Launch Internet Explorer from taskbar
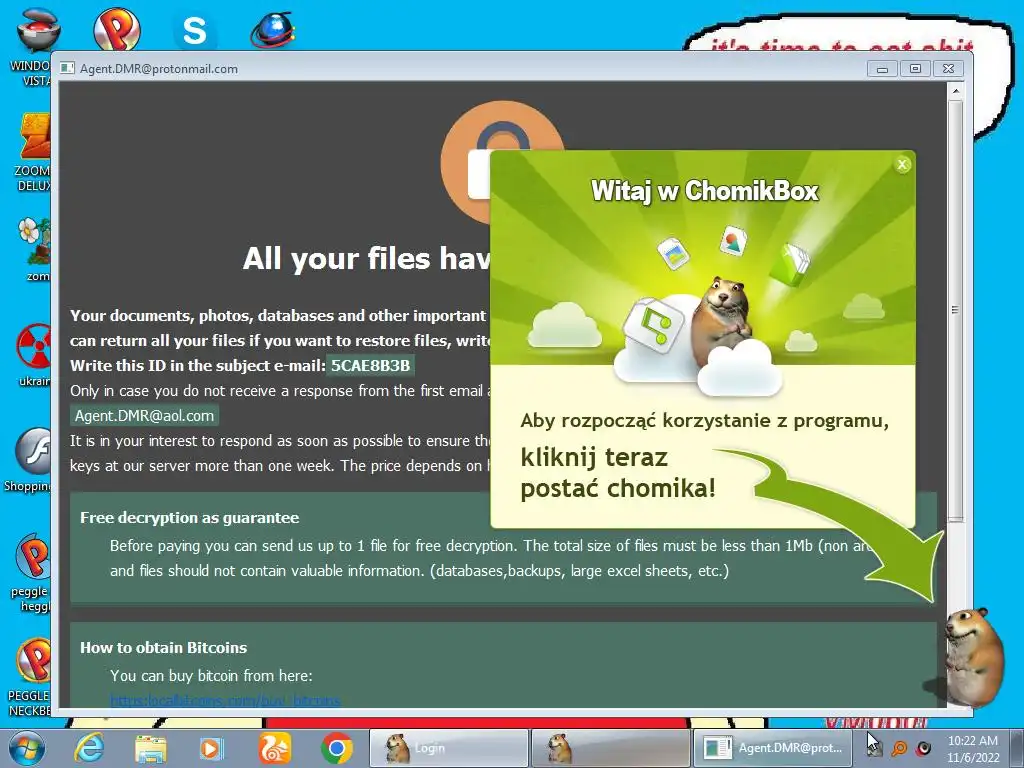 89,748
